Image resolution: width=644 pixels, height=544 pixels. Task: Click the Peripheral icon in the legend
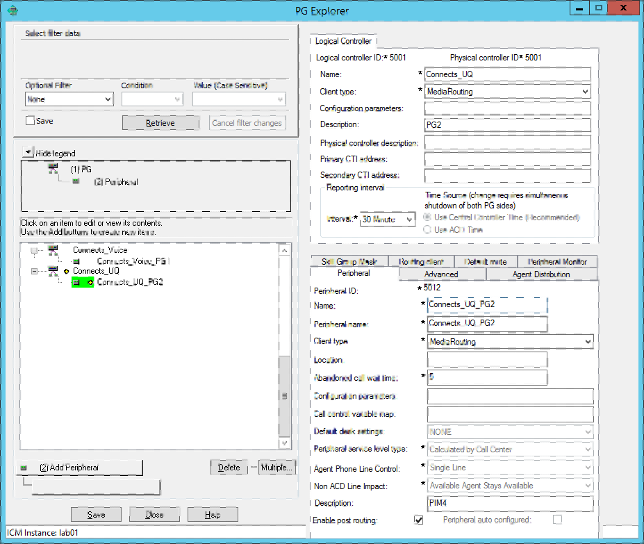pos(76,181)
